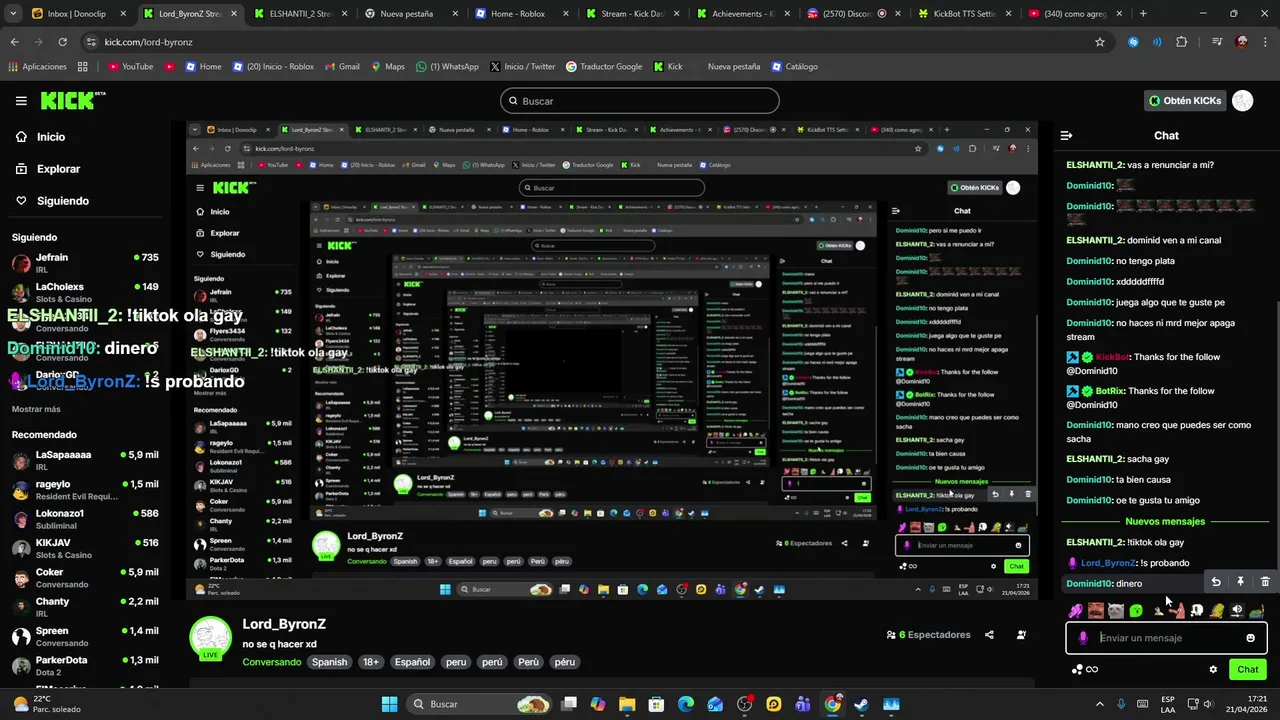The width and height of the screenshot is (1280, 720).
Task: Focus the Kick Buscar search field
Action: tap(640, 101)
